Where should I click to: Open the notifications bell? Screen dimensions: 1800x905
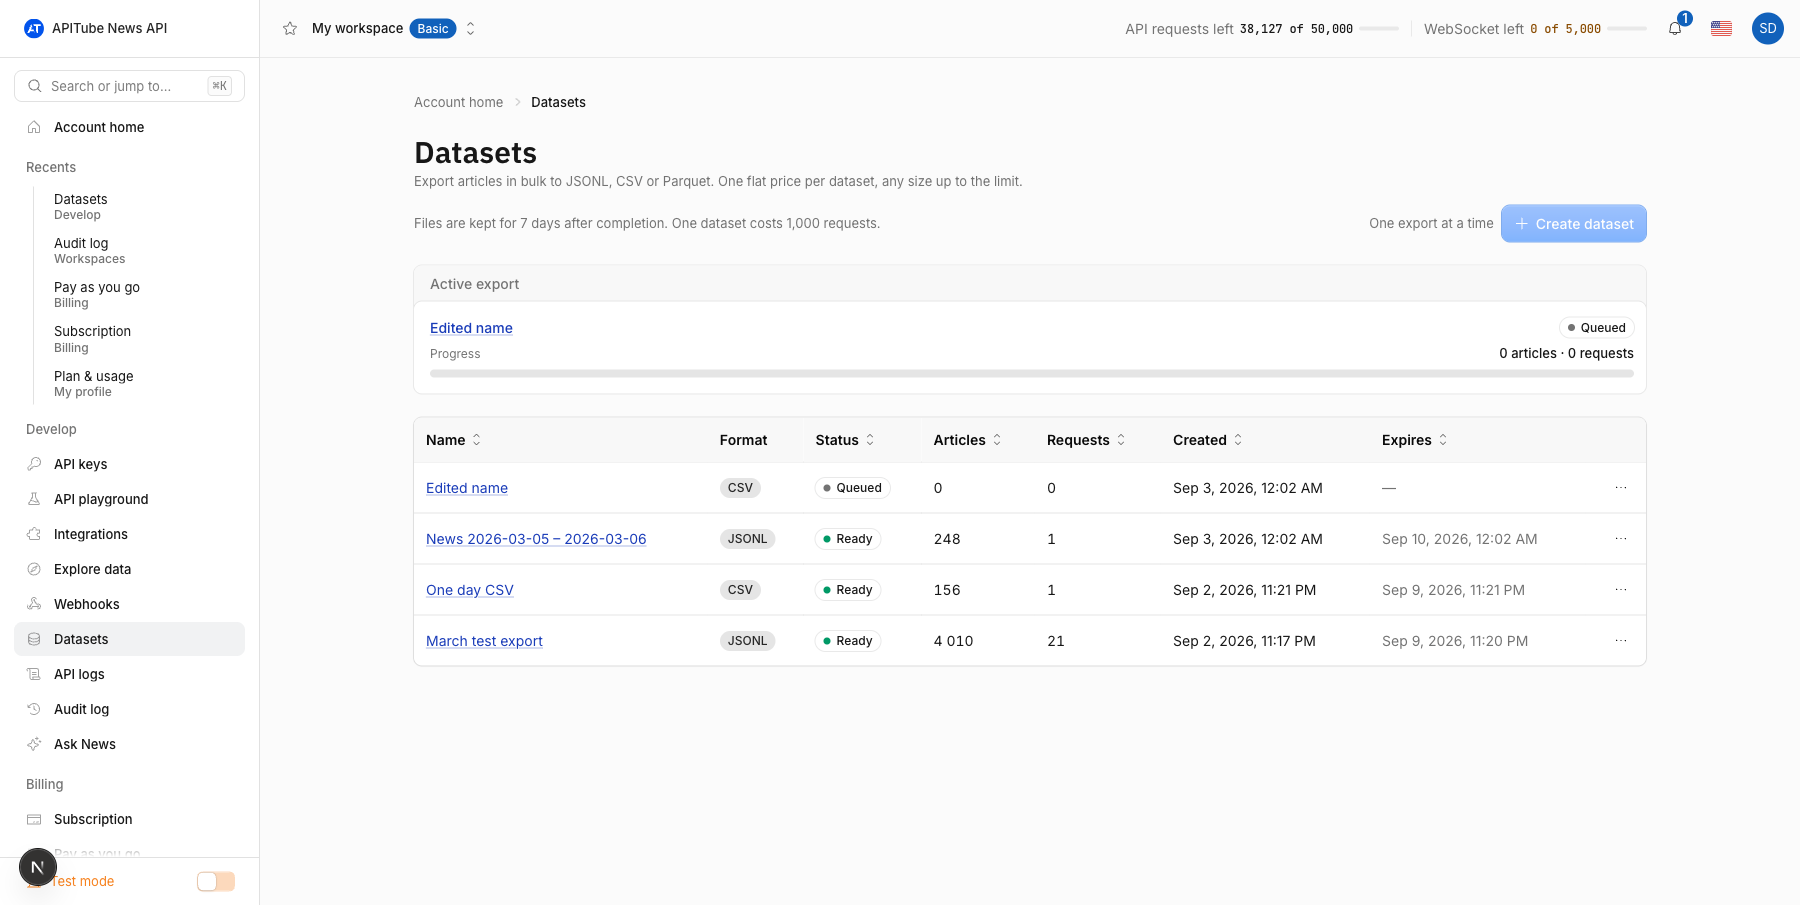tap(1675, 28)
